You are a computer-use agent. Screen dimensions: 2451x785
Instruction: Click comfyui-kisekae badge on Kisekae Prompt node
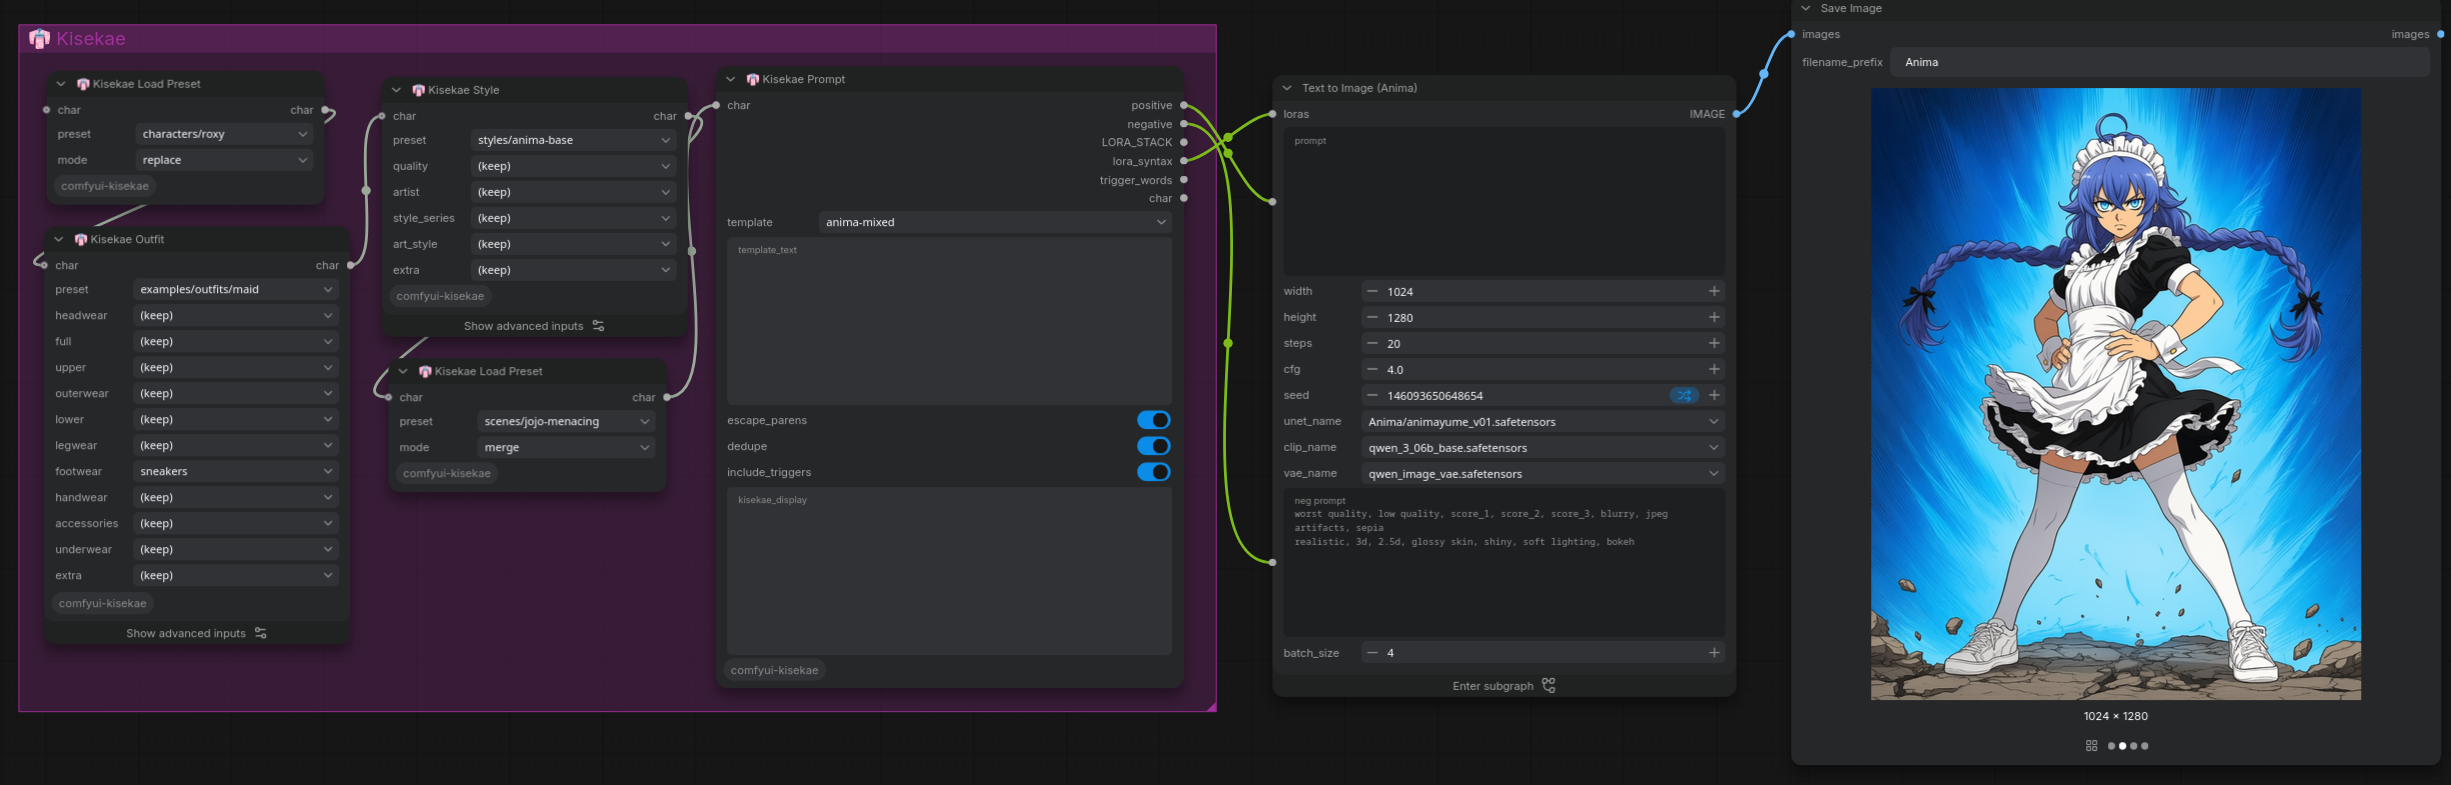[x=774, y=670]
